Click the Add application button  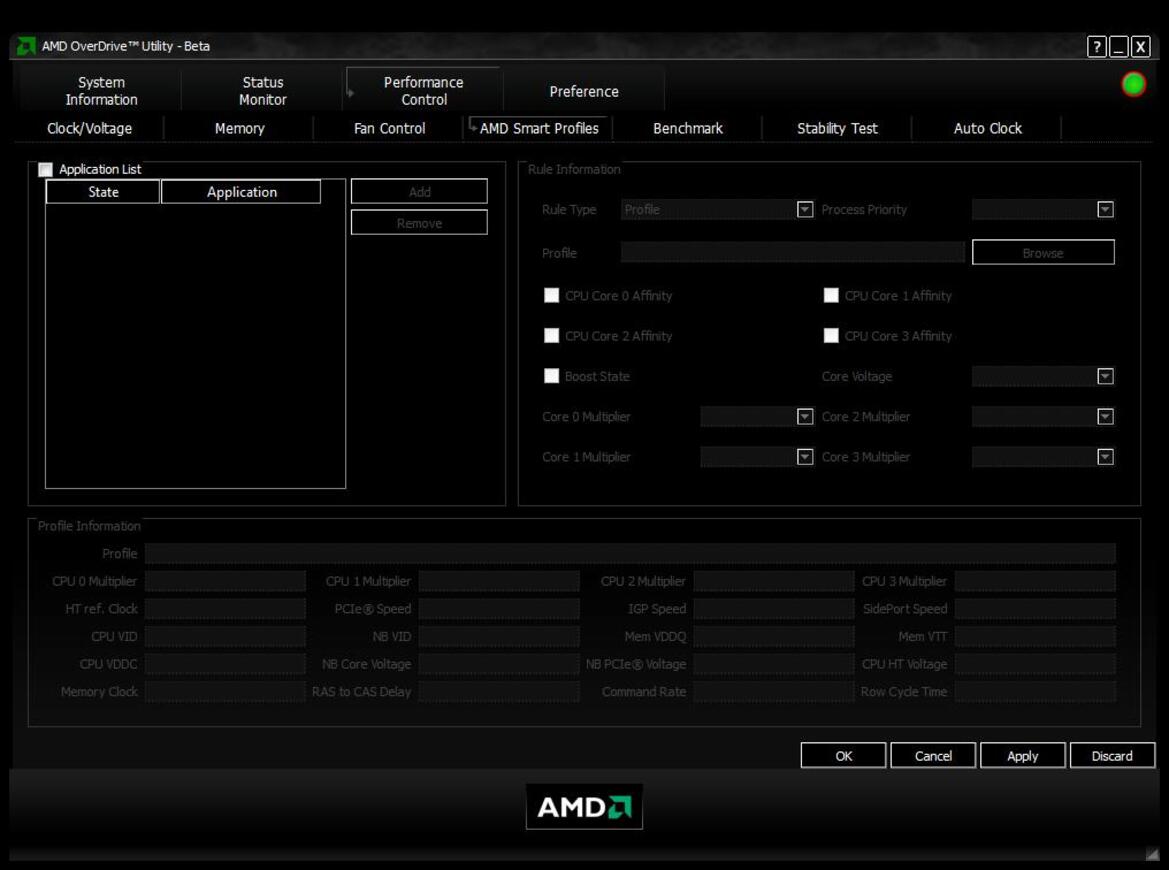(419, 192)
